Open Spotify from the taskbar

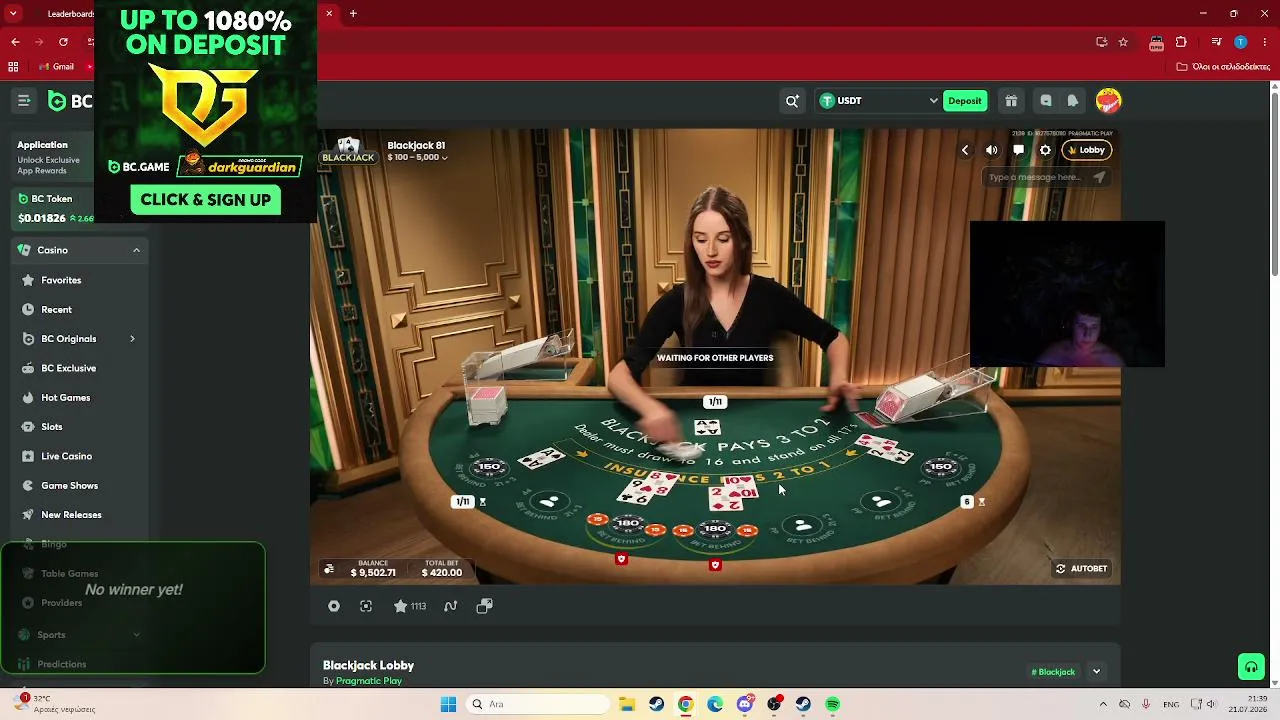pyautogui.click(x=833, y=704)
